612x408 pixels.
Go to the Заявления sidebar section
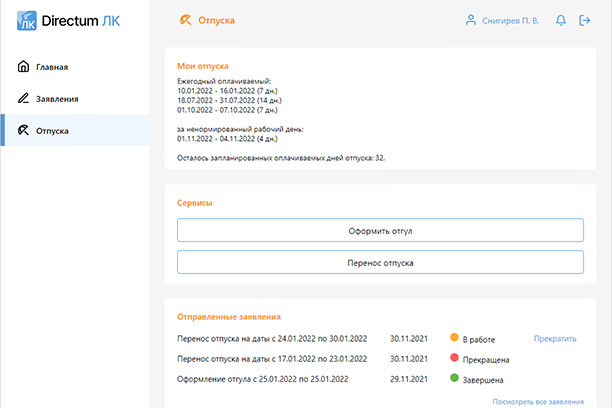pos(57,99)
